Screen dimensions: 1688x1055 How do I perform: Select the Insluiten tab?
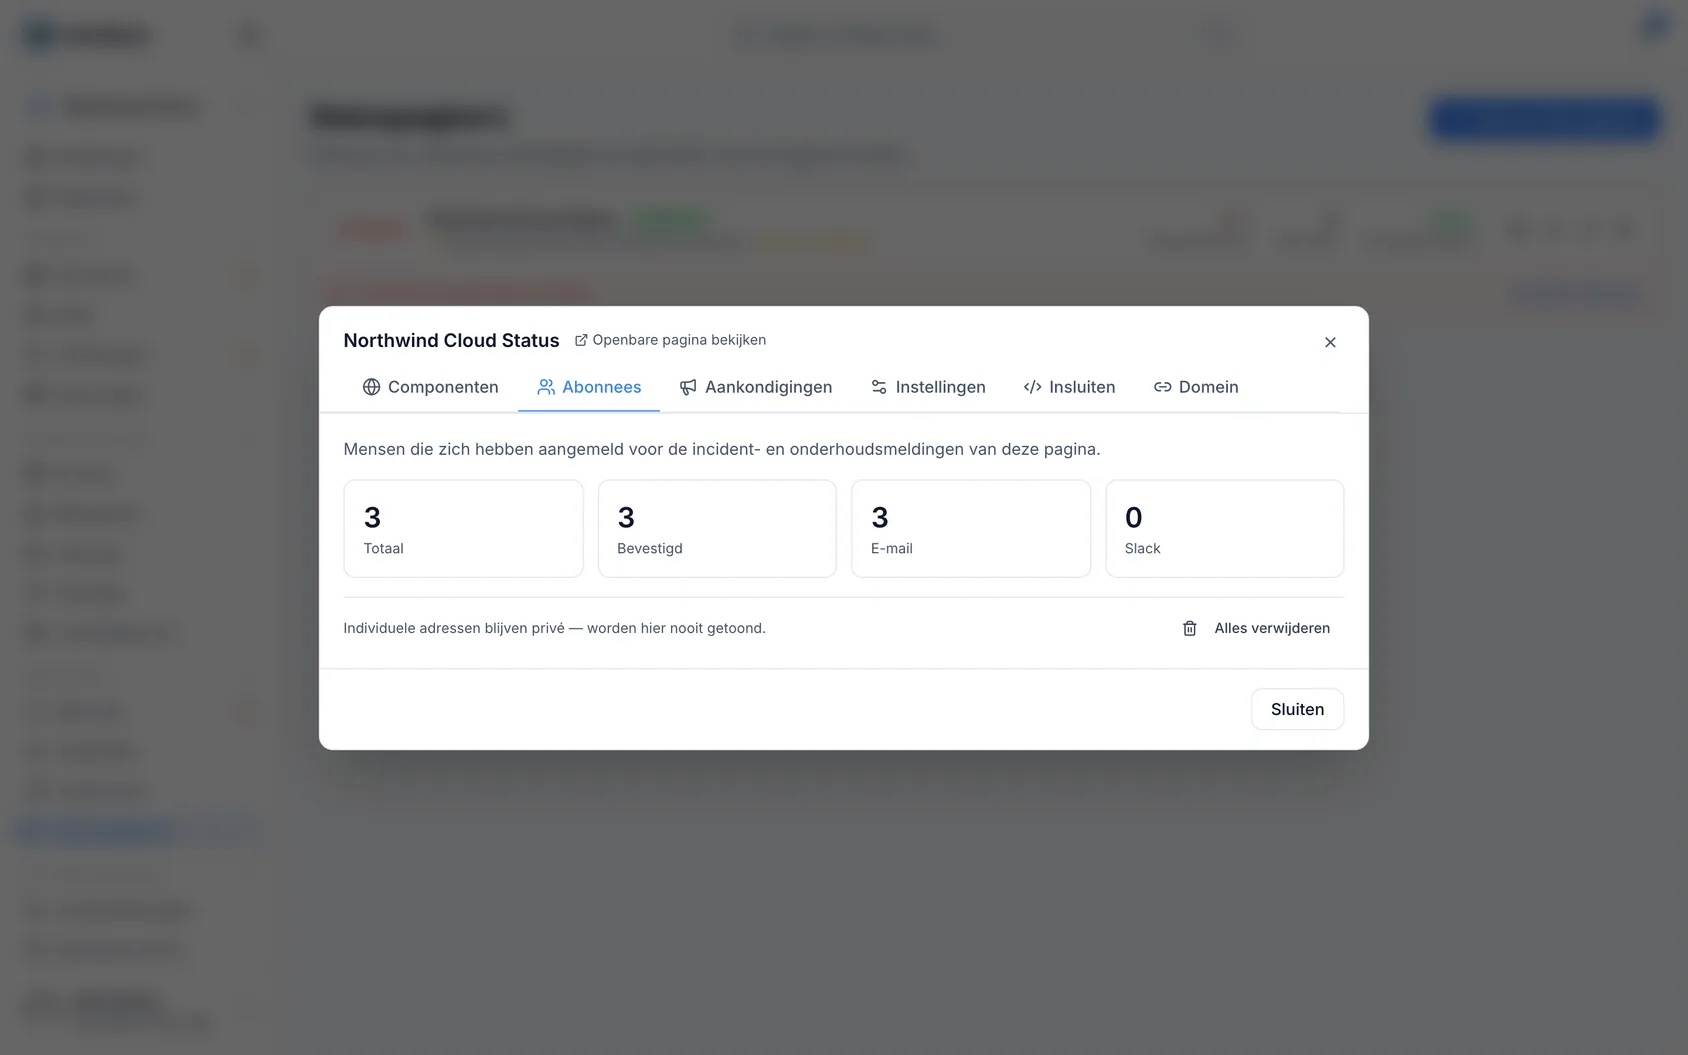[x=1069, y=387]
